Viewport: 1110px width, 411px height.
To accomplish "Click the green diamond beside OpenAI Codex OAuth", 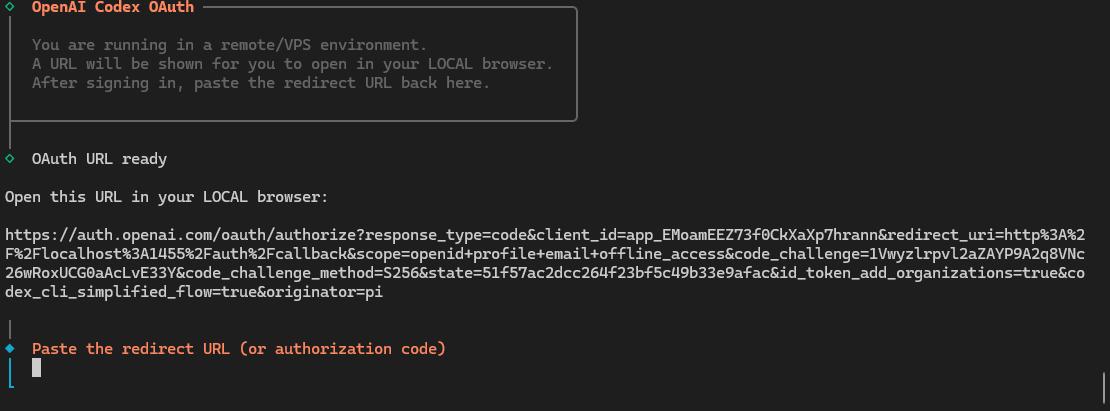I will click(x=10, y=7).
